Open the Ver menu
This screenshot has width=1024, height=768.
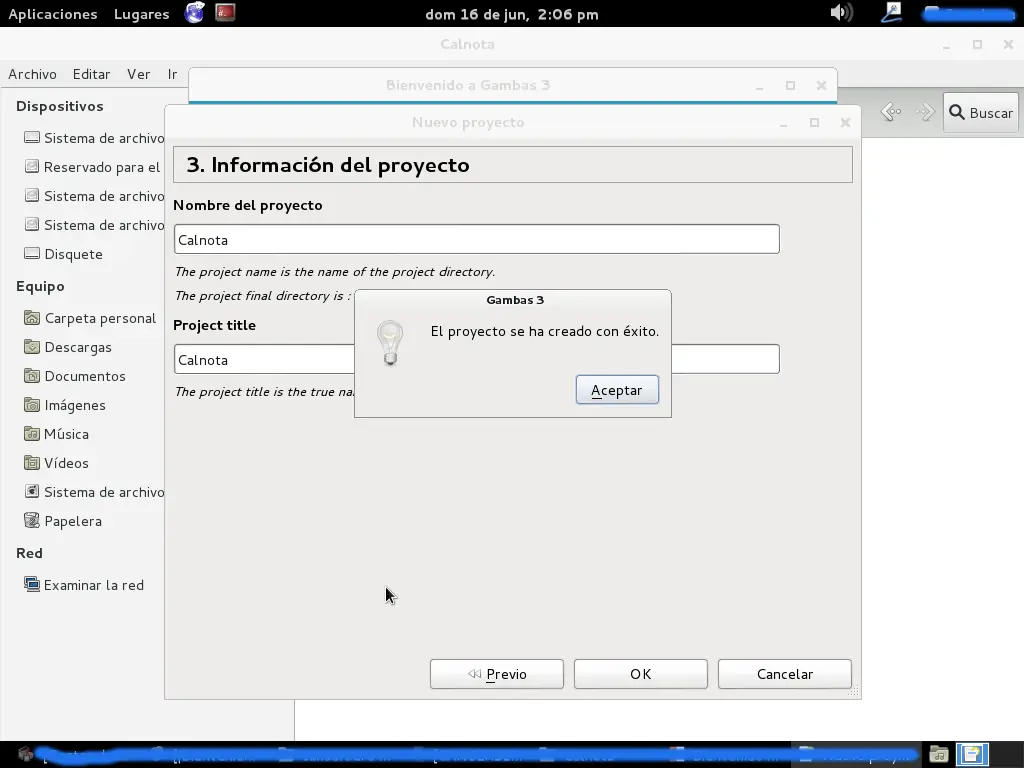[x=138, y=74]
